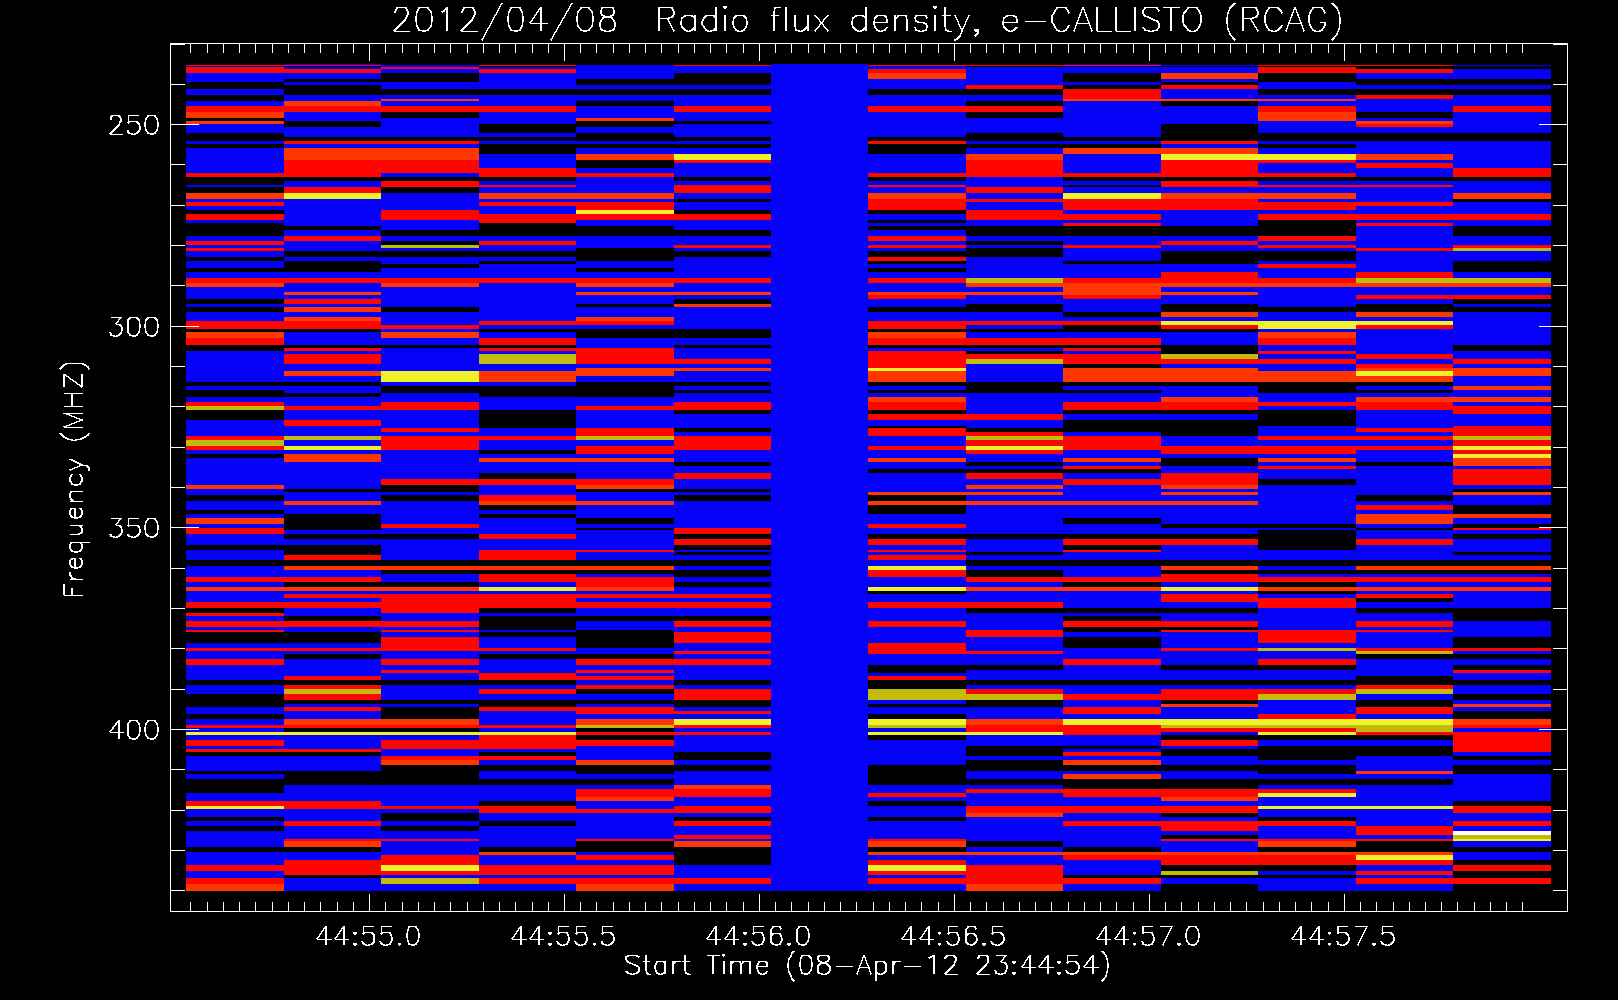The image size is (1618, 1000).
Task: Click the 44:57.0 time tick label
Action: pyautogui.click(x=1148, y=937)
